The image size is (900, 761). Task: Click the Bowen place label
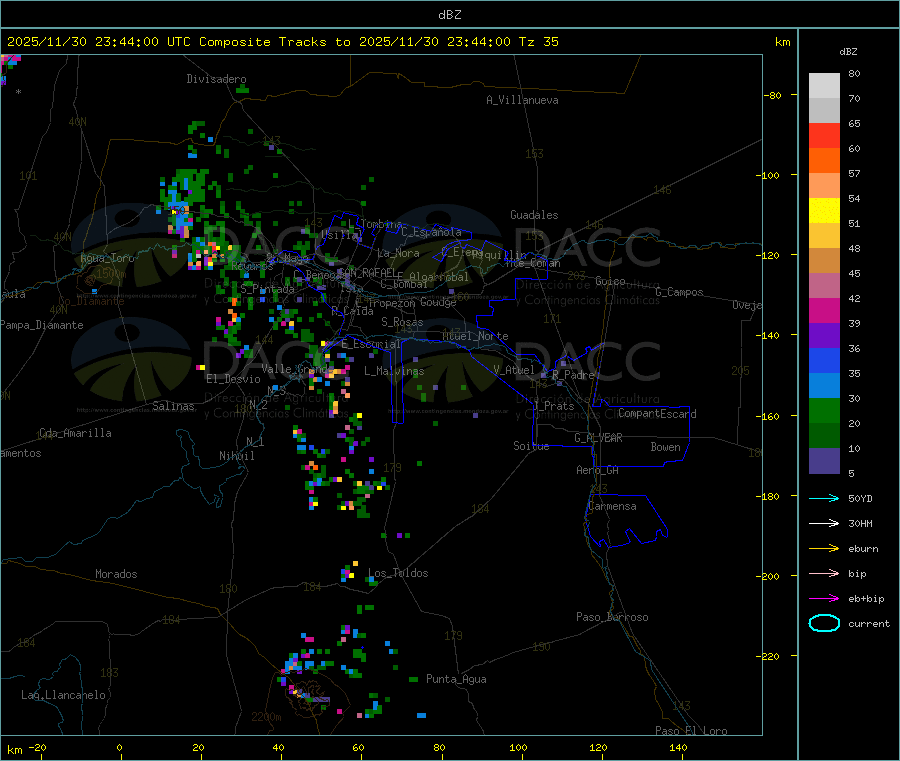(x=666, y=447)
